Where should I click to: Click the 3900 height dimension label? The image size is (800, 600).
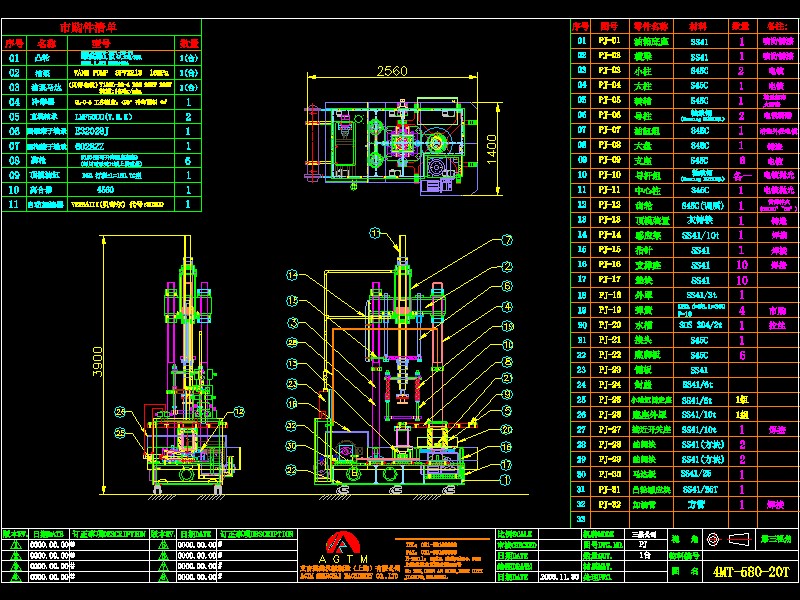coord(97,362)
